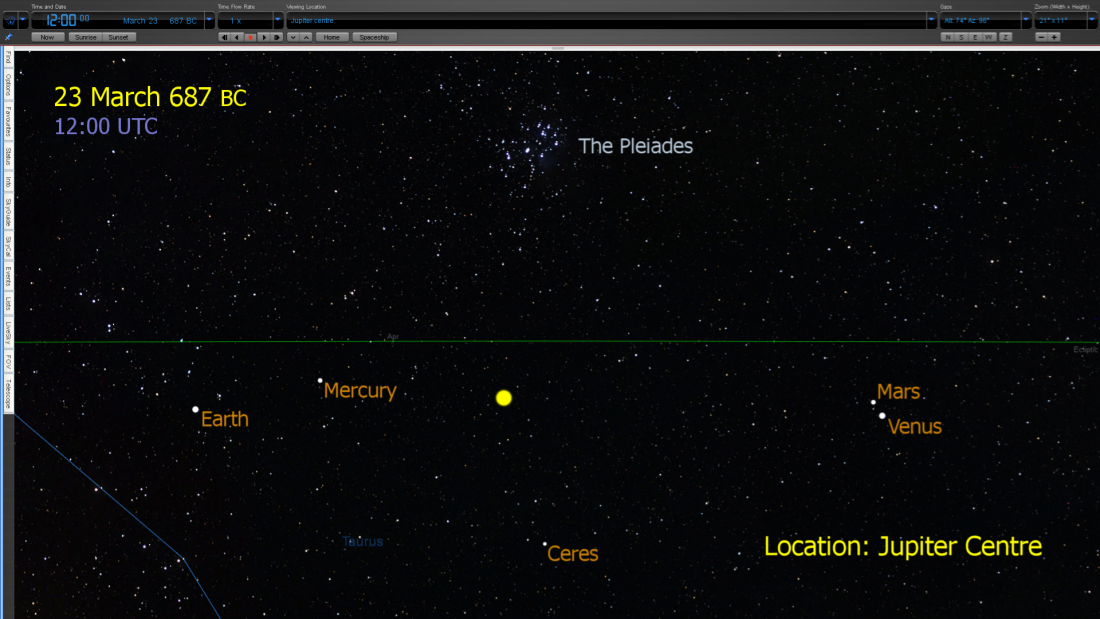Step time forward one increment

pyautogui.click(x=277, y=37)
